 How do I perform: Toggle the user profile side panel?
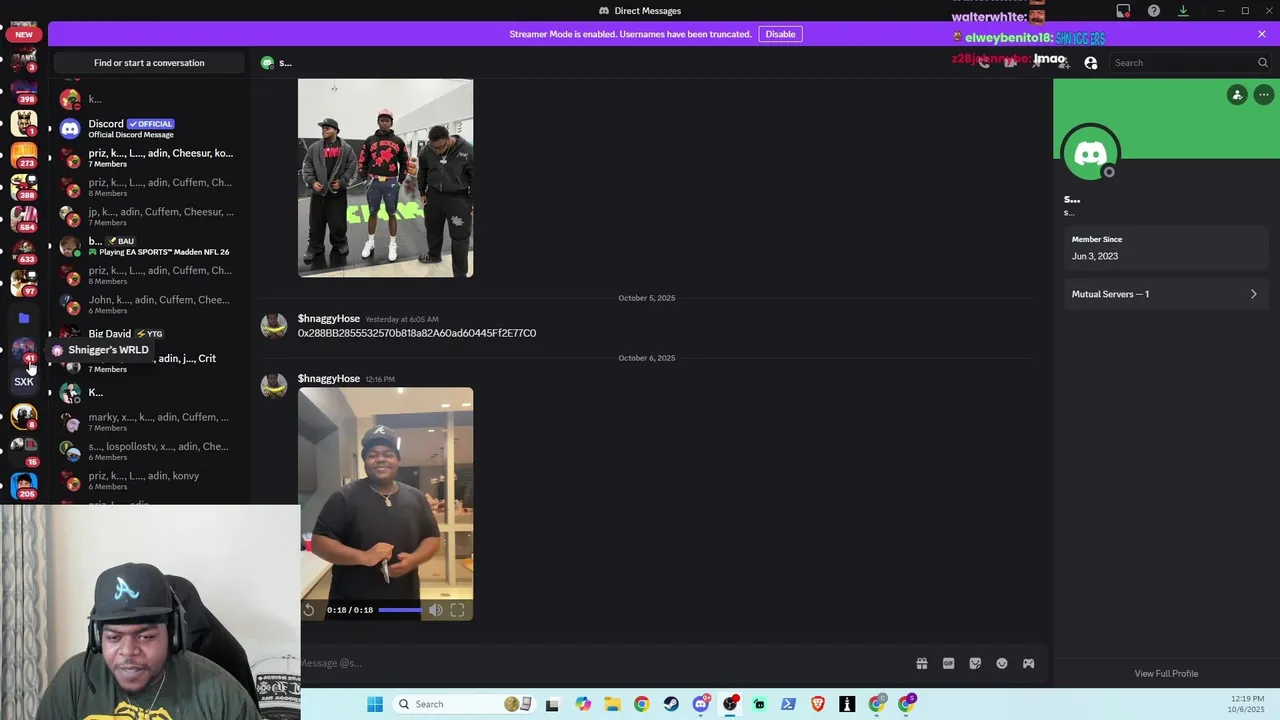[1091, 63]
